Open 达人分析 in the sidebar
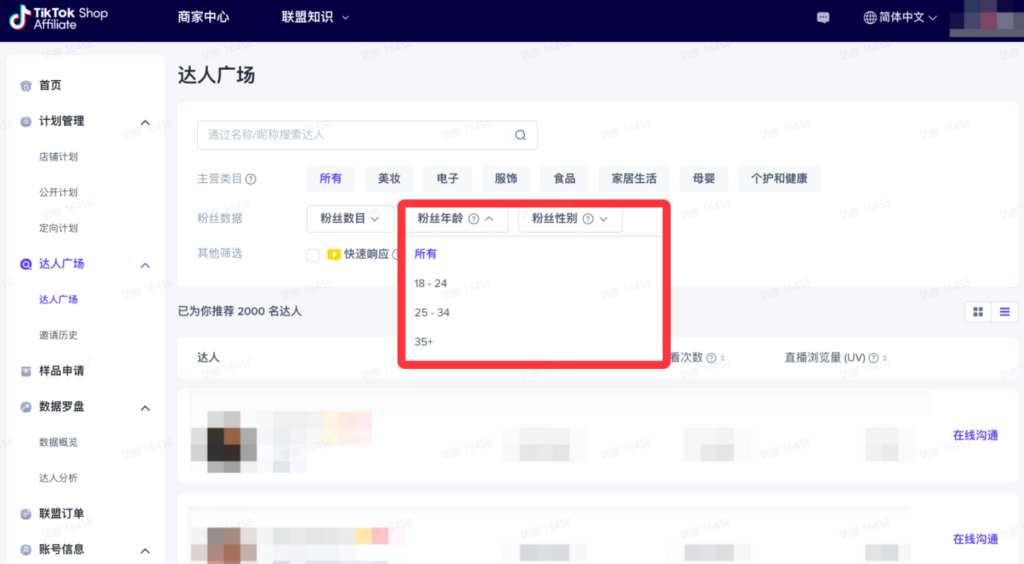Viewport: 1024px width, 564px height. pos(58,478)
